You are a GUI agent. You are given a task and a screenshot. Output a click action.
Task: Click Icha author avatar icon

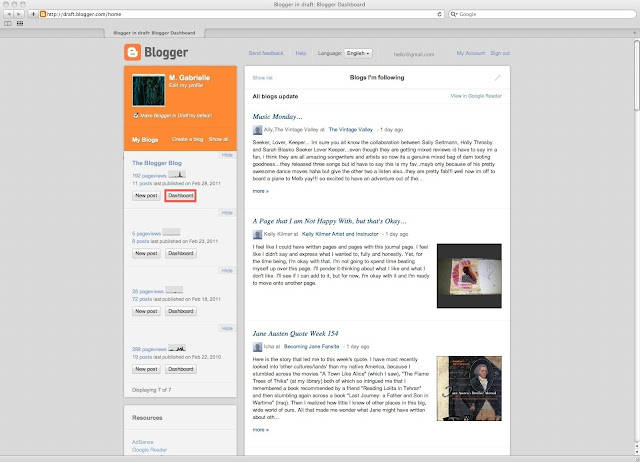click(x=257, y=347)
